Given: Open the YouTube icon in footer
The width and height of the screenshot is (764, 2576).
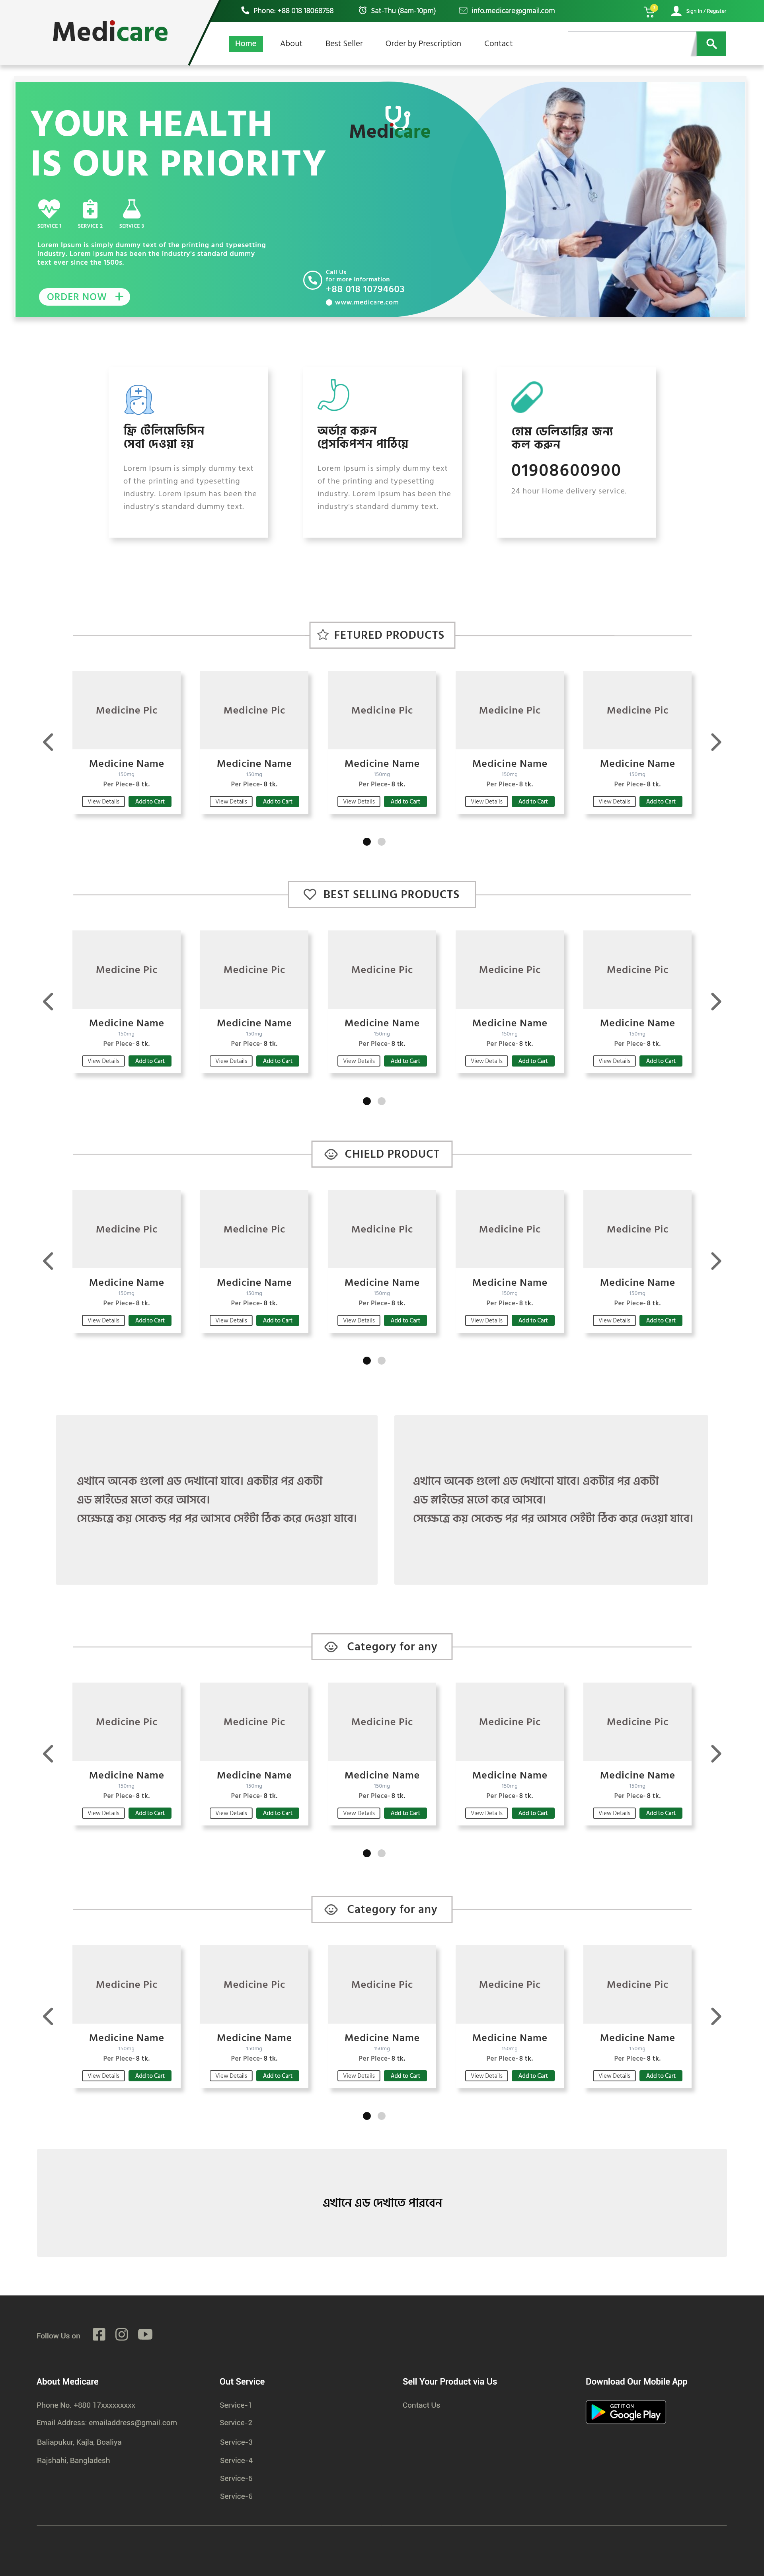Looking at the screenshot, I should pyautogui.click(x=145, y=2334).
